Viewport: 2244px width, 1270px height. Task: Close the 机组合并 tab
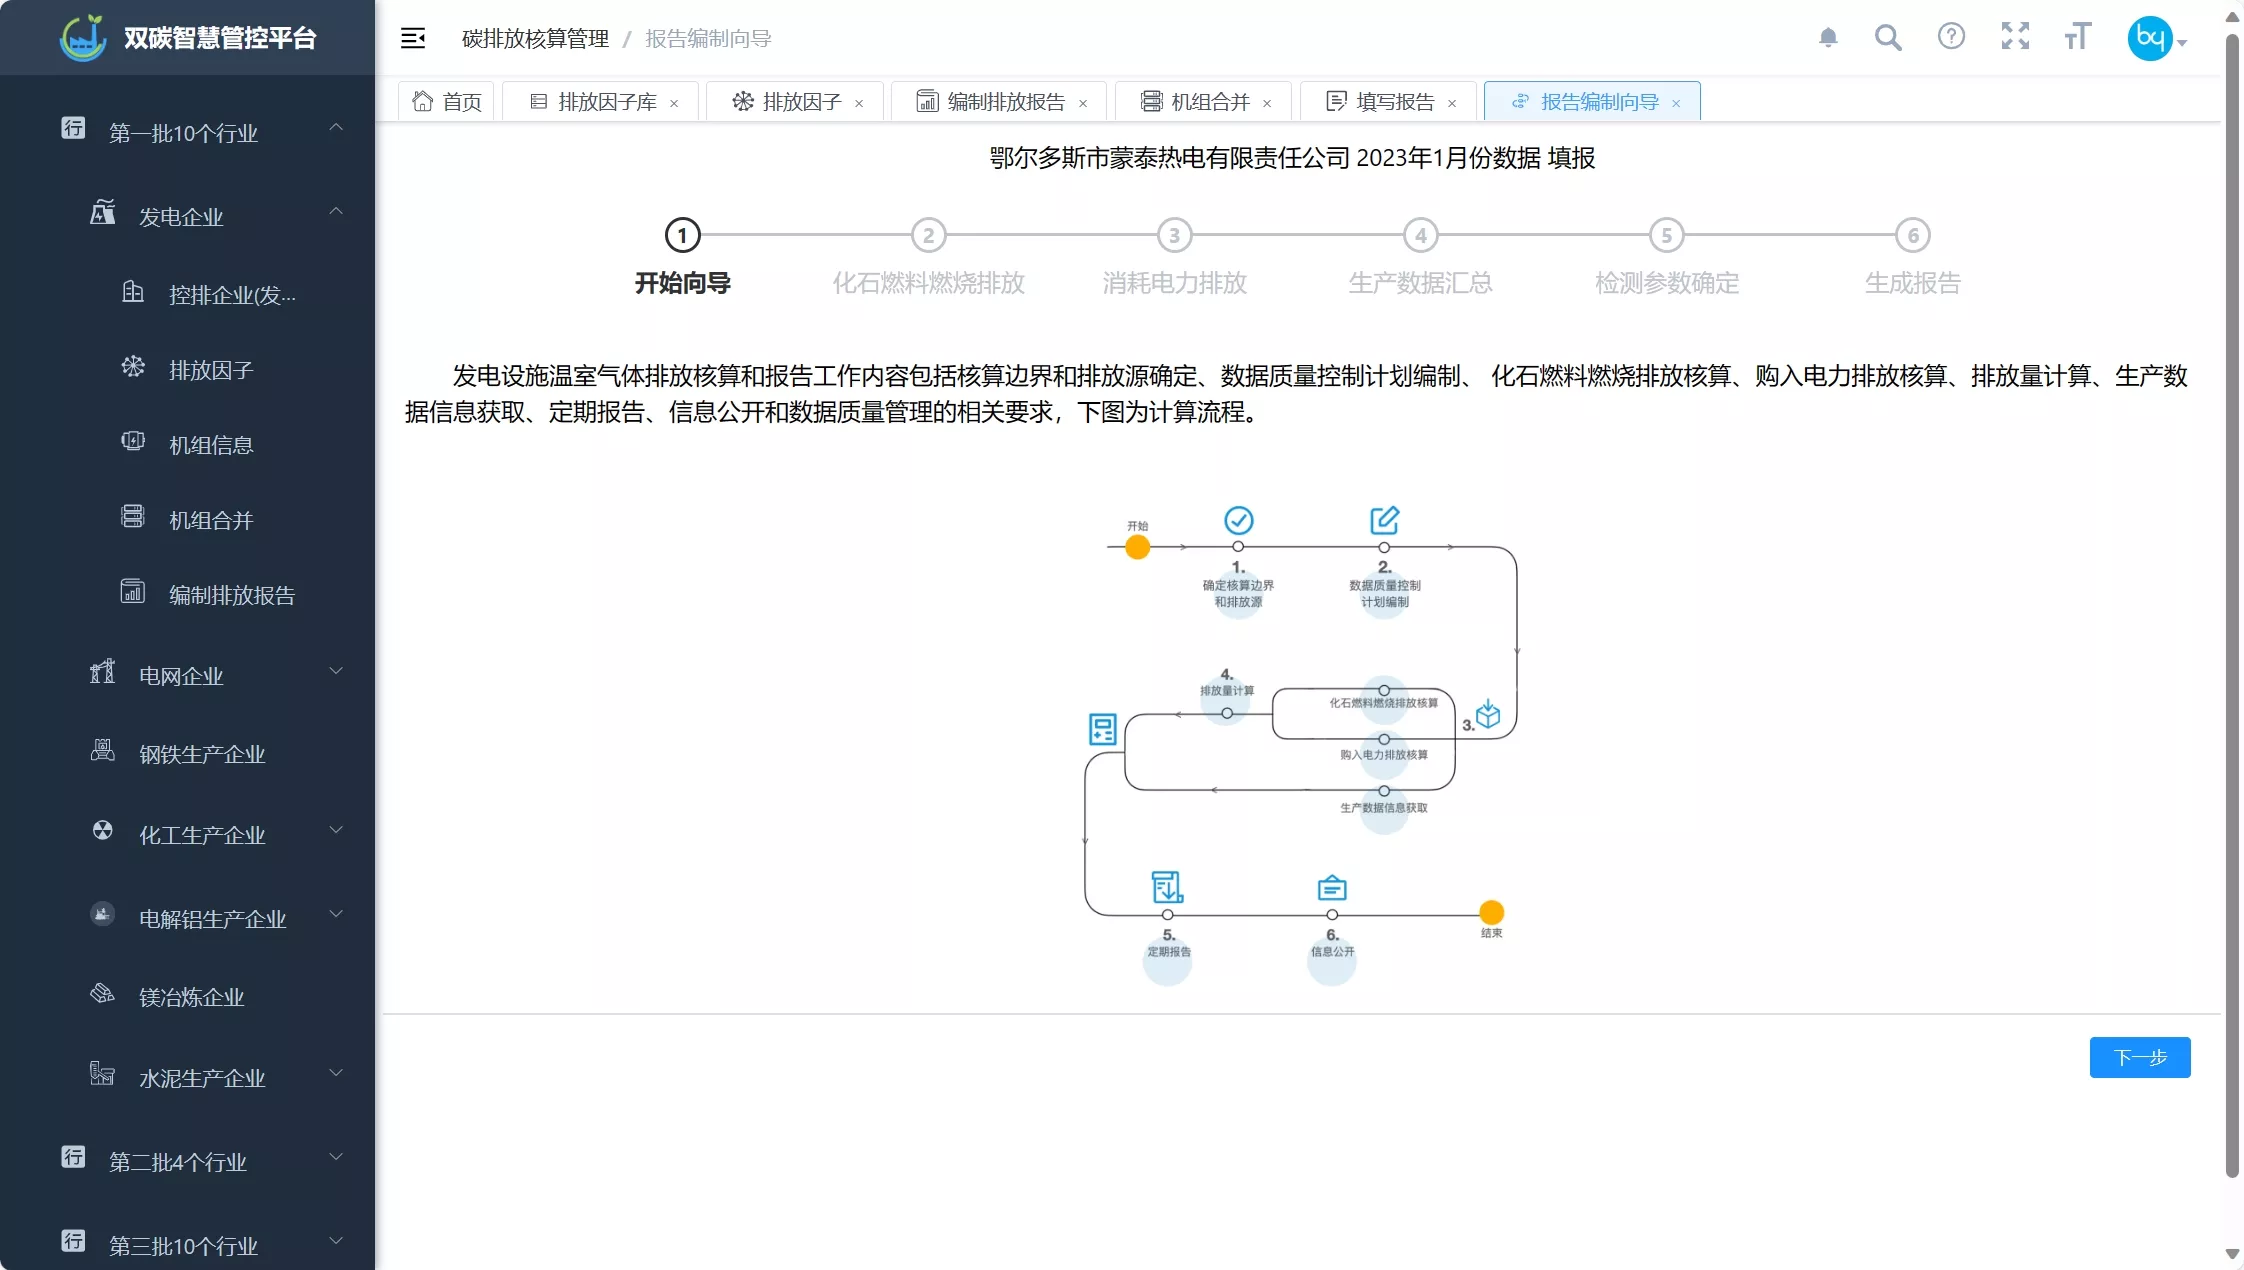point(1267,103)
